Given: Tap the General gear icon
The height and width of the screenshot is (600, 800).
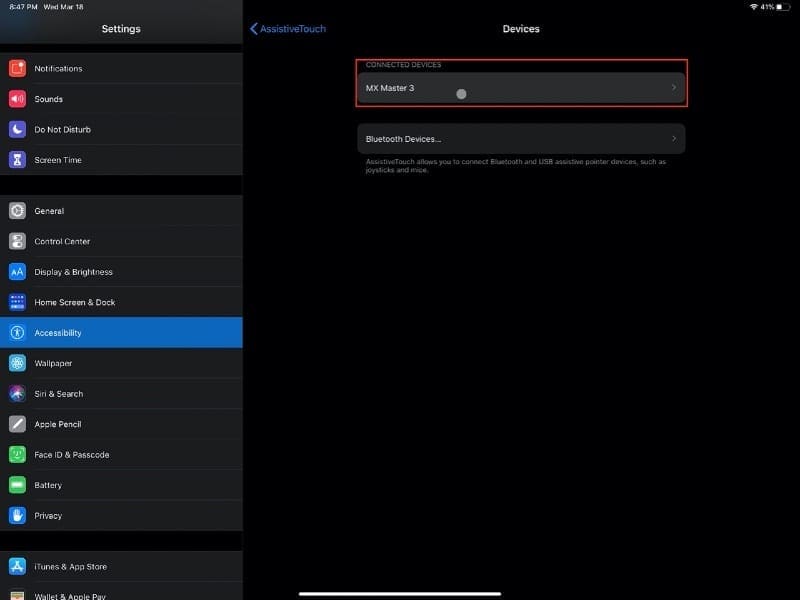Looking at the screenshot, I should 17,211.
